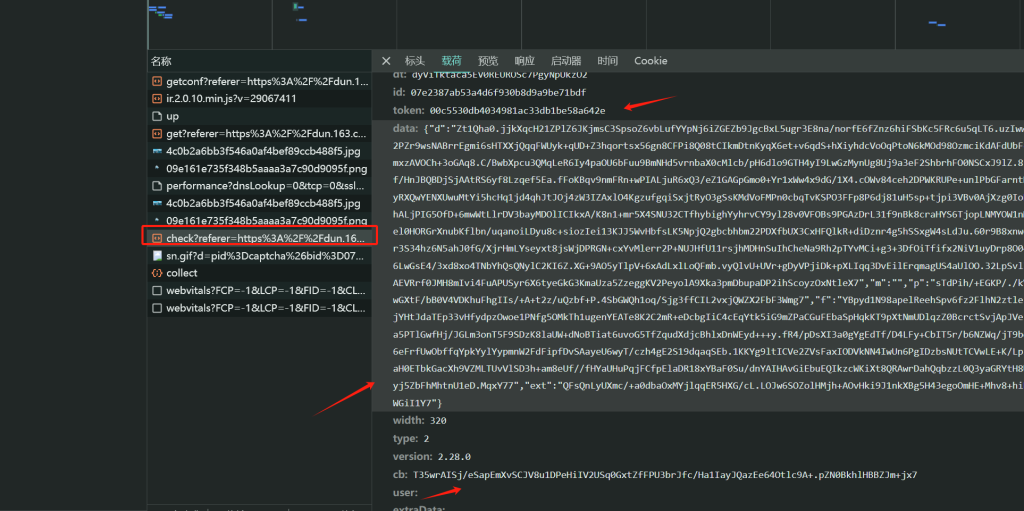Close the request details panel

[386, 61]
